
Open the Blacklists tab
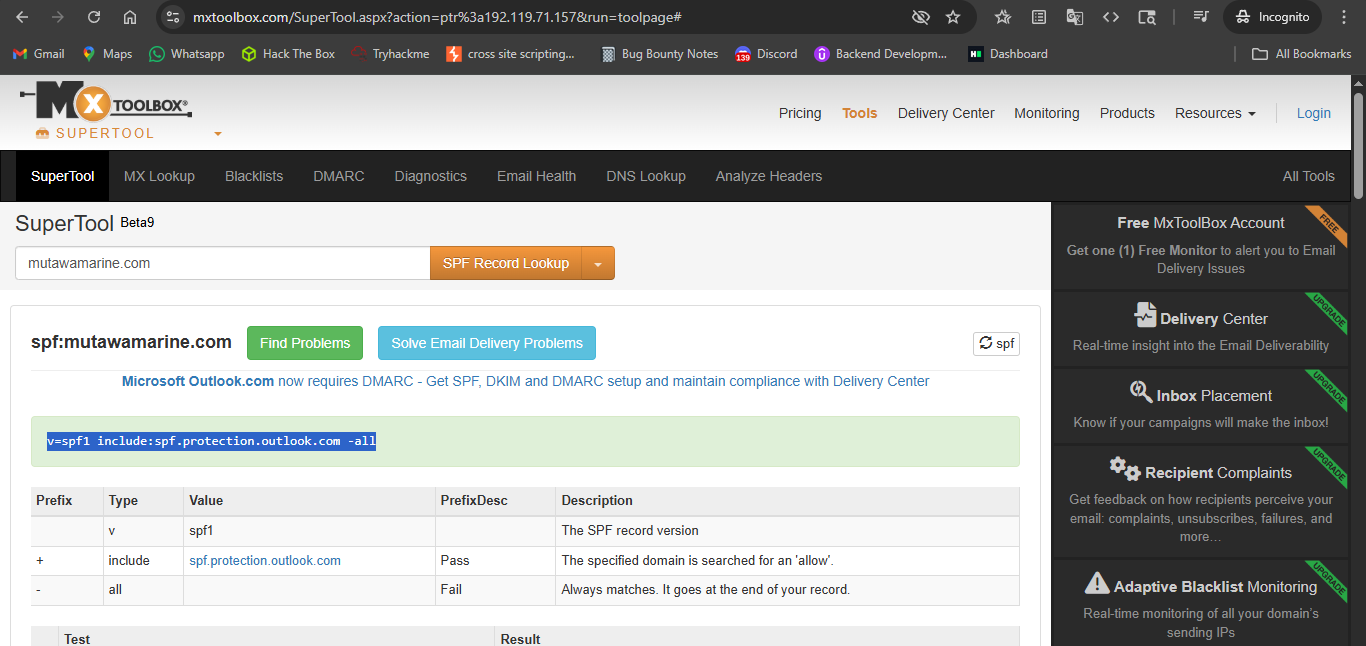pos(254,176)
